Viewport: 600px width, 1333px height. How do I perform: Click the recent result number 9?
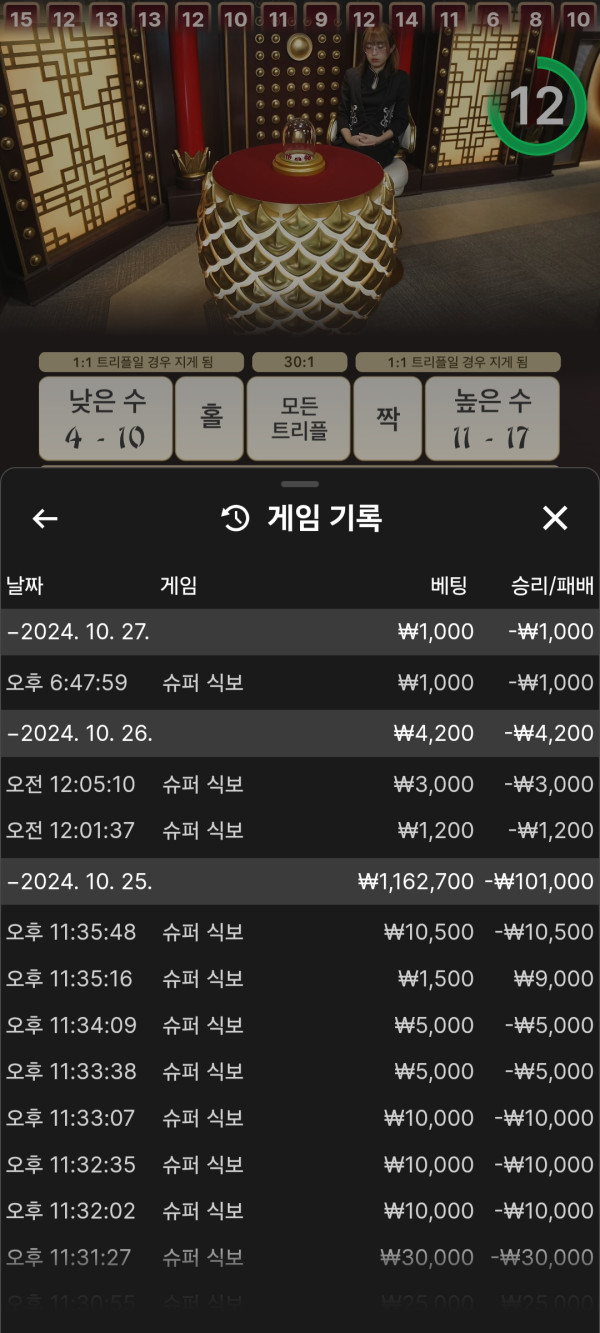321,18
